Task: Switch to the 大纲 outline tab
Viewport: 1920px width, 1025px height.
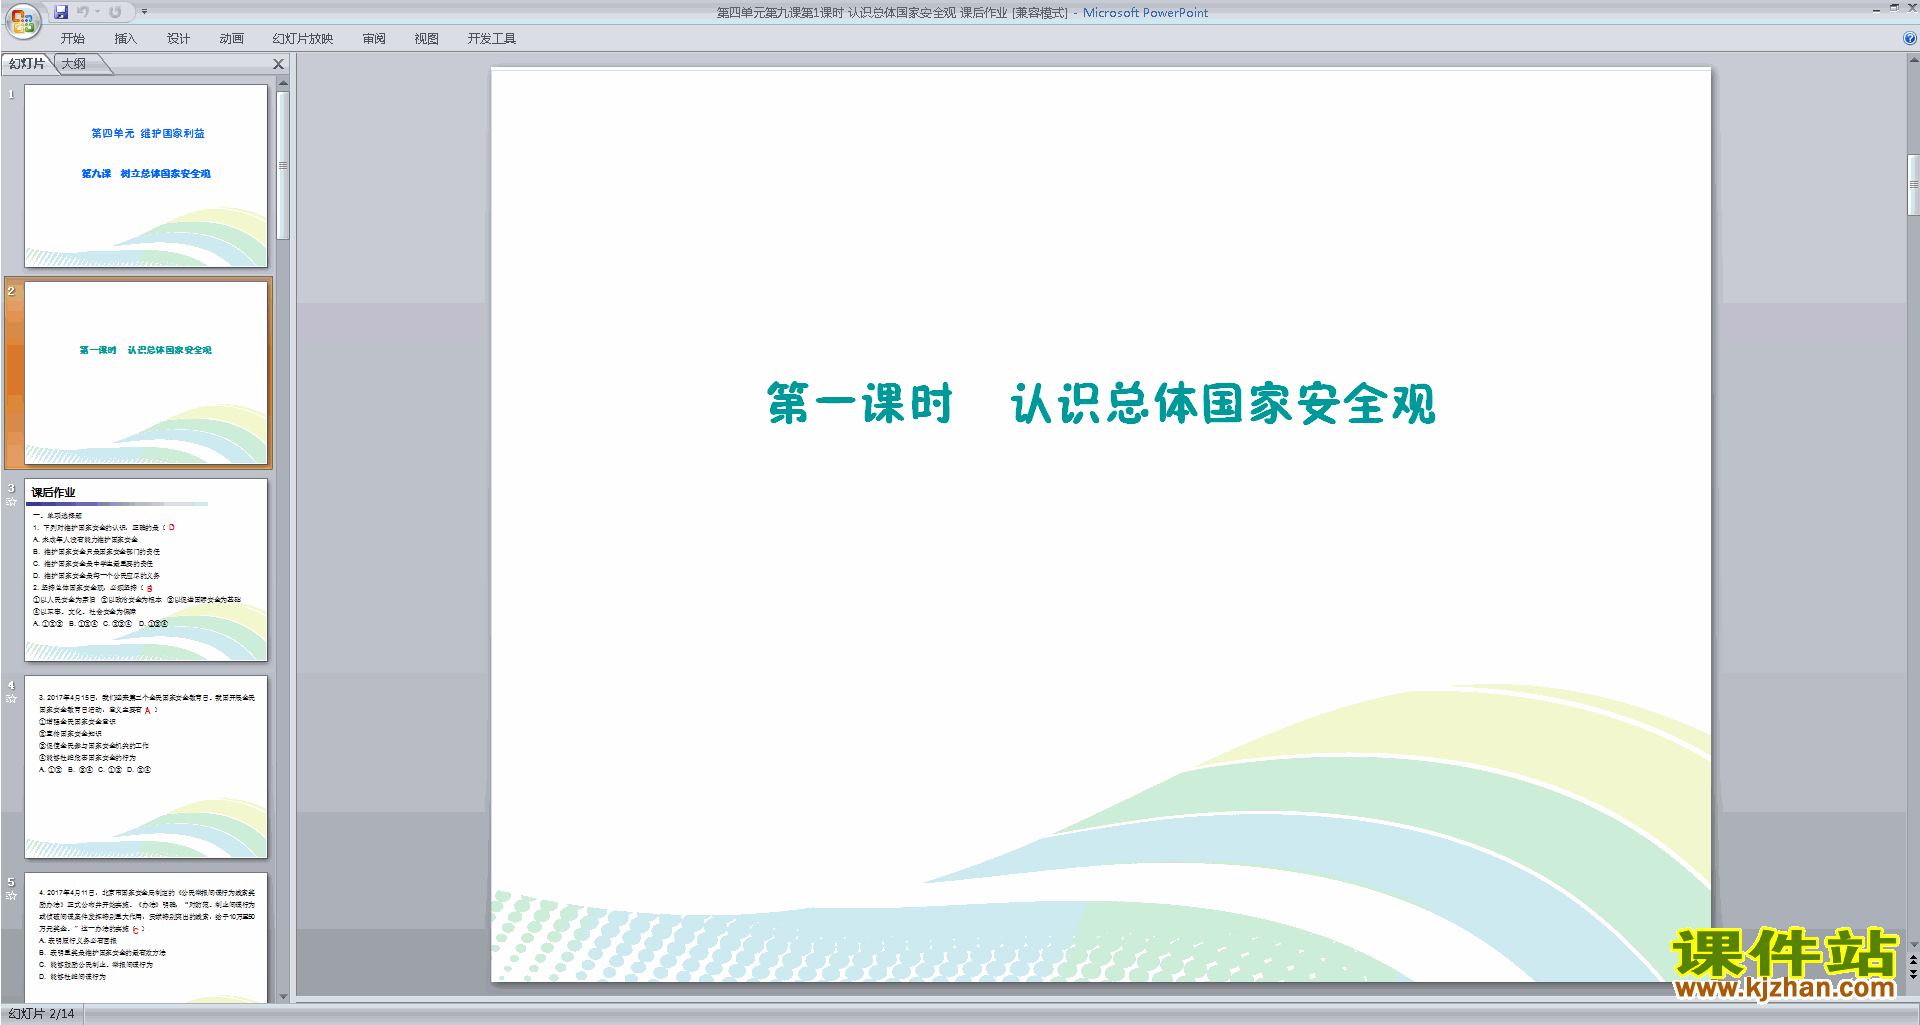Action: coord(74,64)
